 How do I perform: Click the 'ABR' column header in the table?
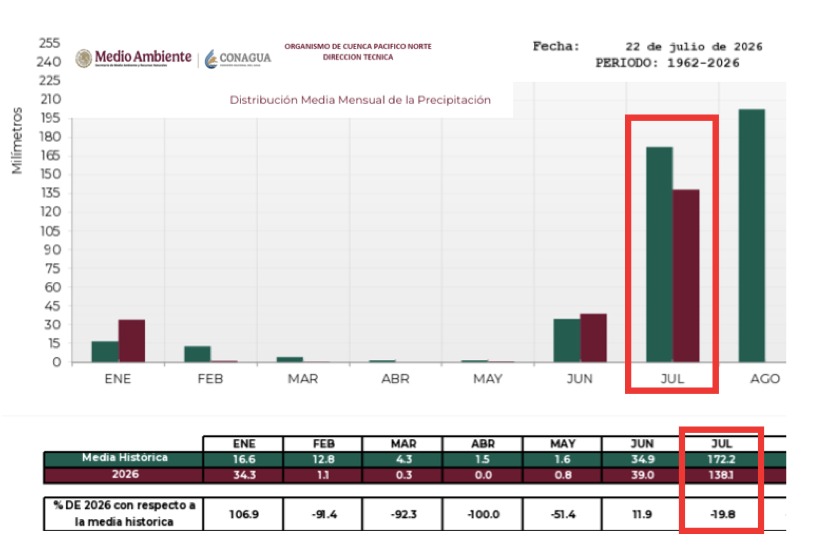pos(483,444)
